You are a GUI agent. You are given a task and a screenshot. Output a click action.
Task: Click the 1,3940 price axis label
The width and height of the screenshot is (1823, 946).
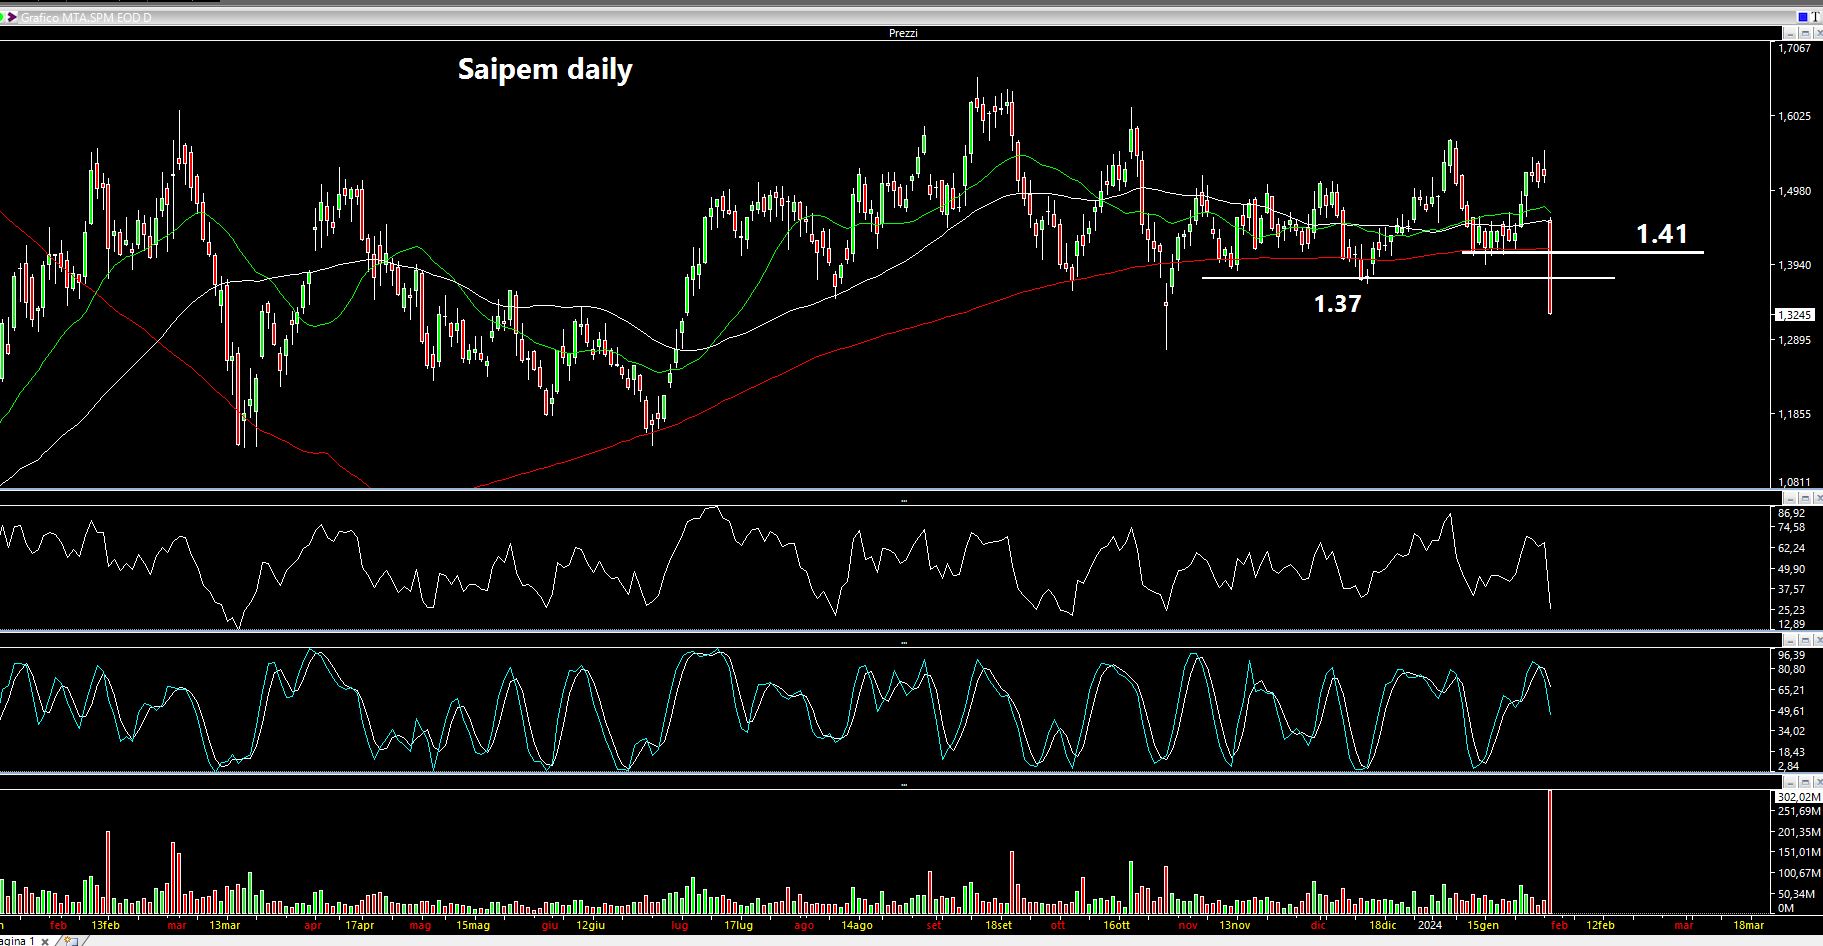point(1797,265)
